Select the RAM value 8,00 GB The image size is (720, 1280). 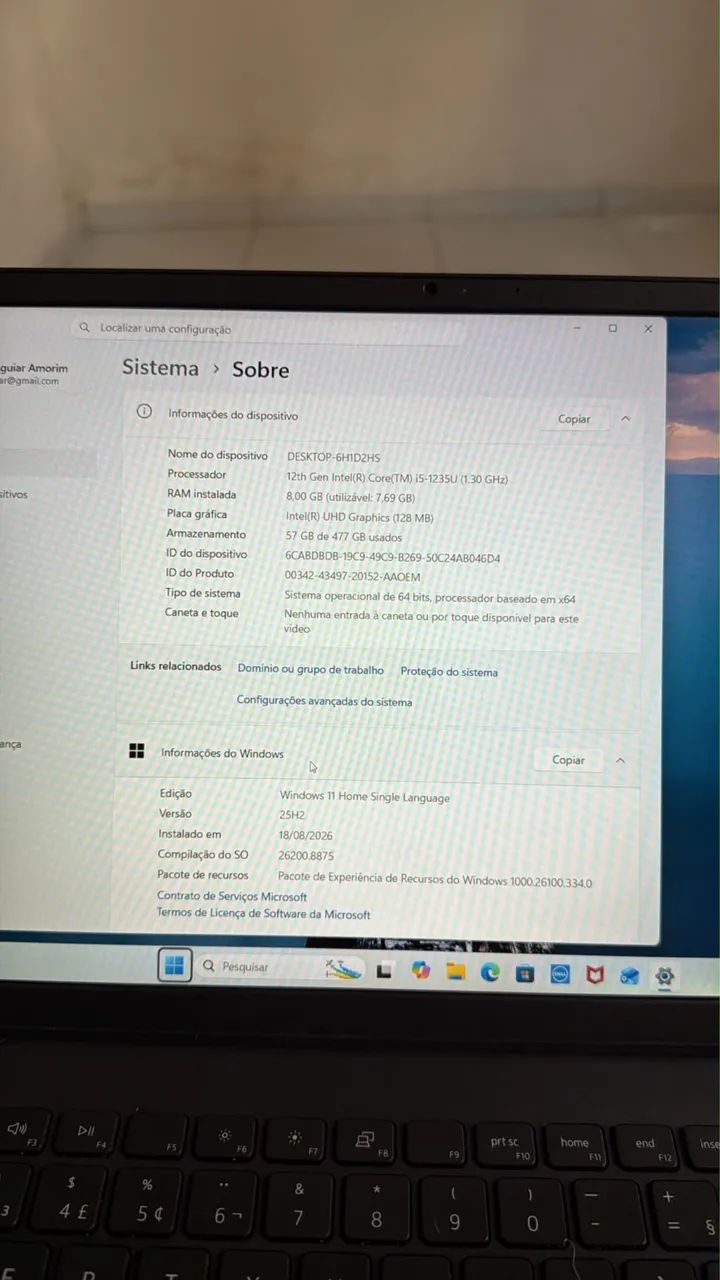point(350,497)
